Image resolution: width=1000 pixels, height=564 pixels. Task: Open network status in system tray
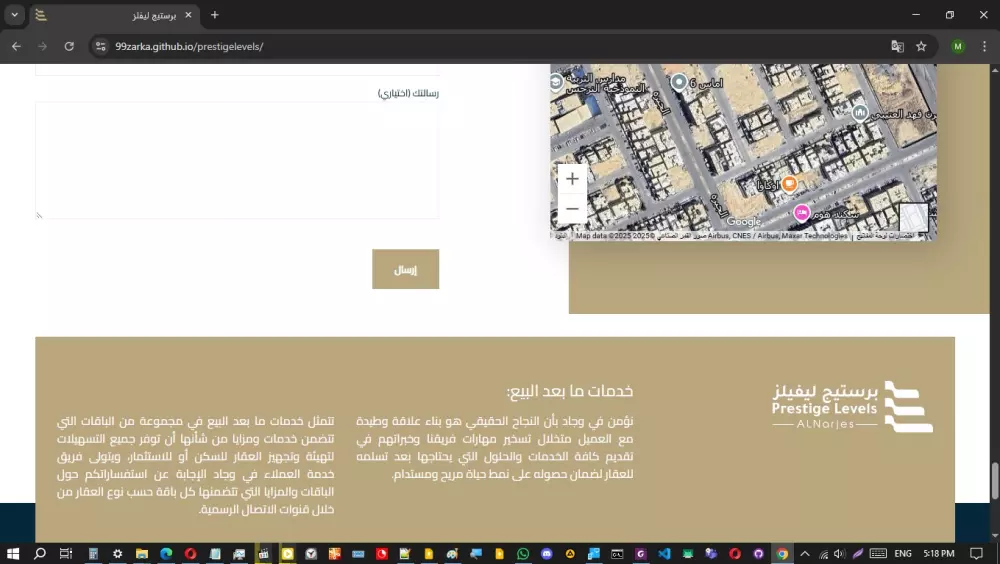pyautogui.click(x=823, y=554)
